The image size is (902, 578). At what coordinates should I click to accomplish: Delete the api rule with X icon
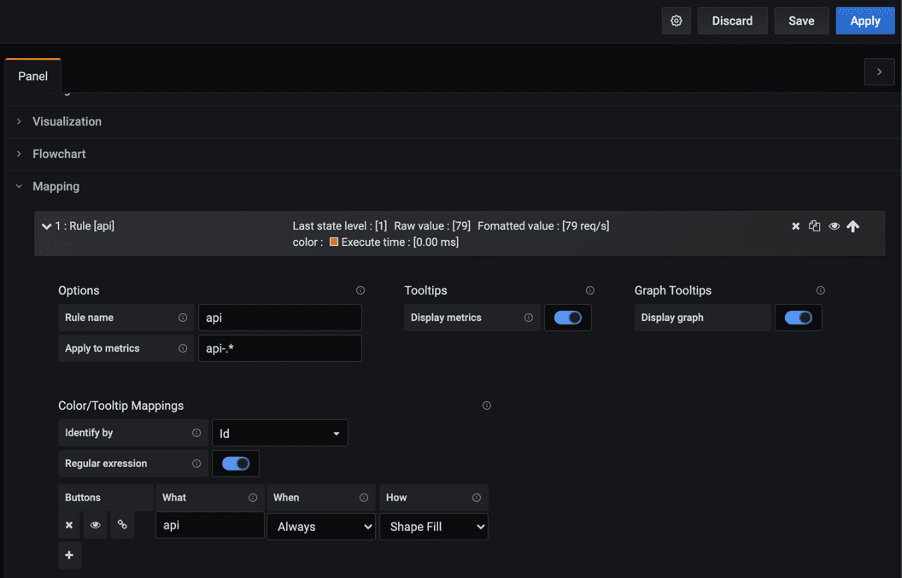click(x=796, y=227)
